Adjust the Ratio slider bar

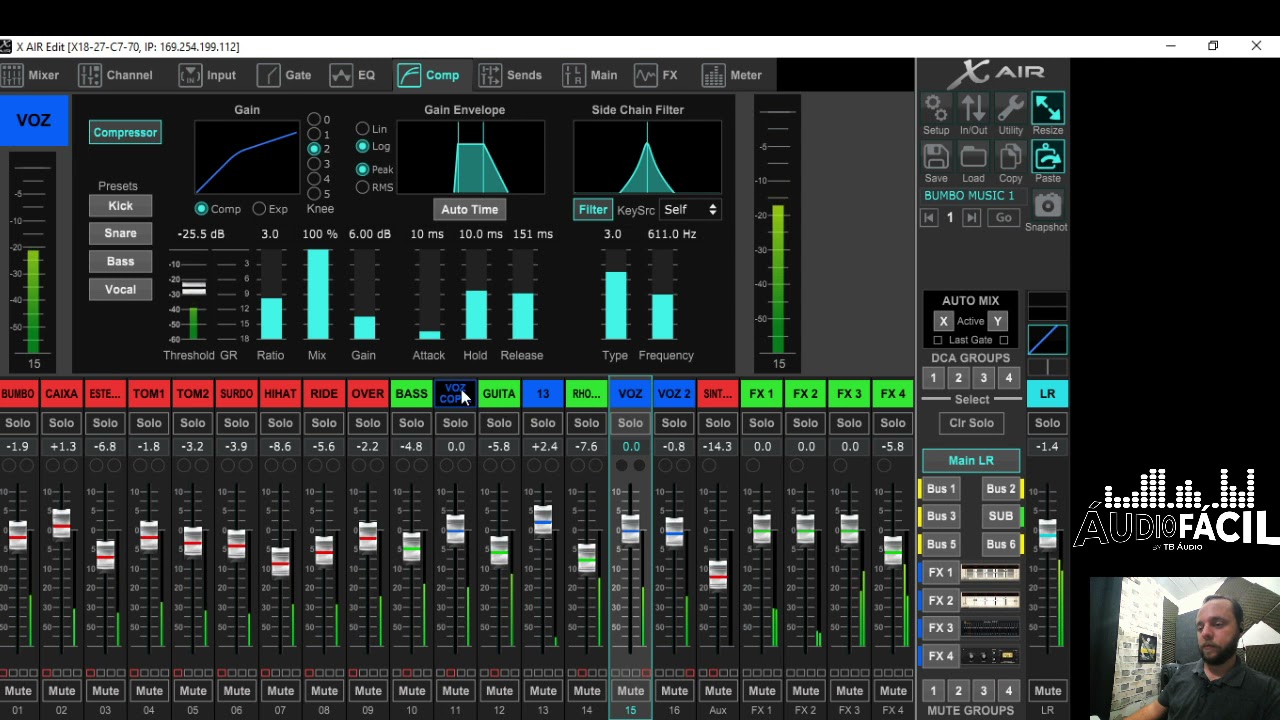[x=270, y=295]
